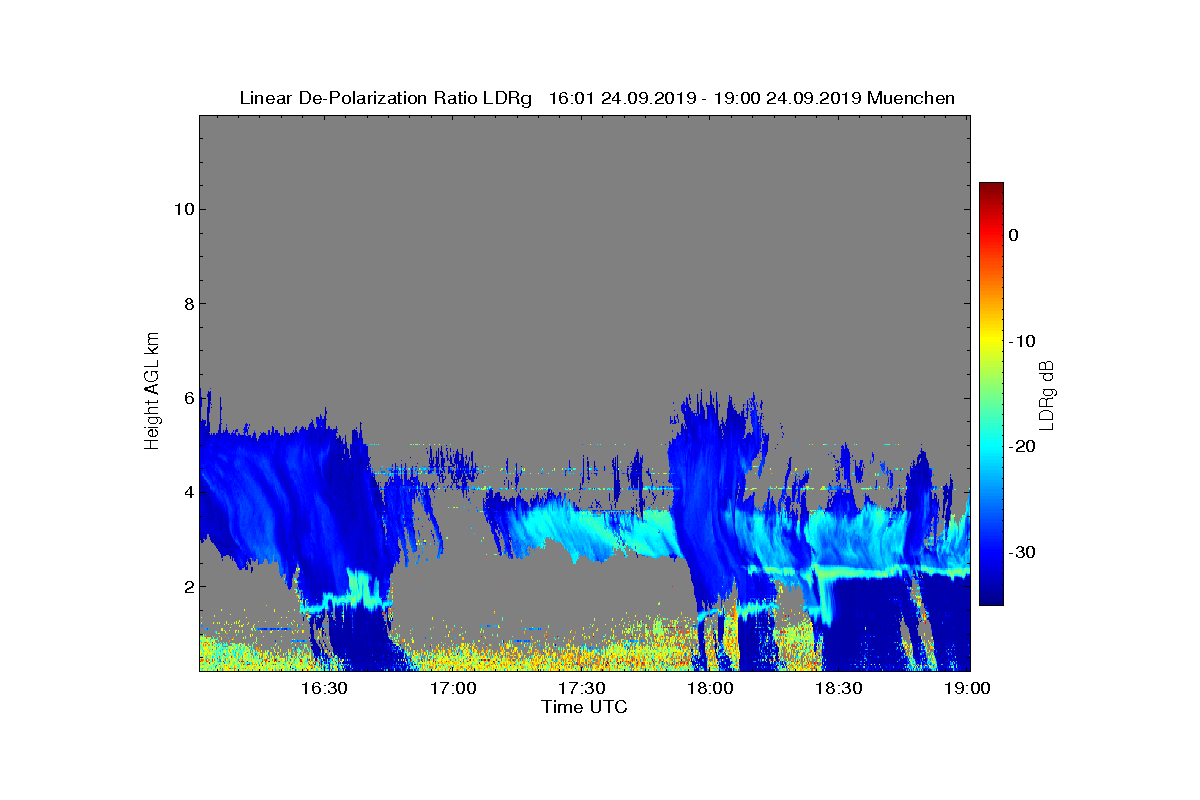The image size is (1200, 800).
Task: Click the 18:30 time tick label
Action: [x=839, y=688]
